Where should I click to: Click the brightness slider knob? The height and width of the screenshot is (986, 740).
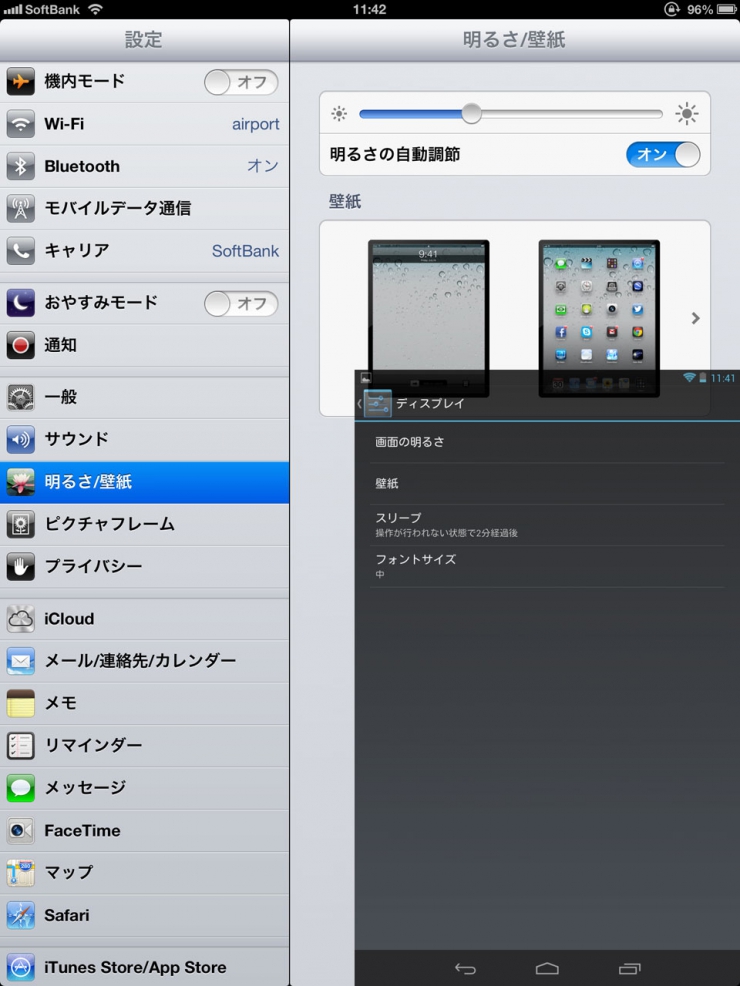coord(472,114)
